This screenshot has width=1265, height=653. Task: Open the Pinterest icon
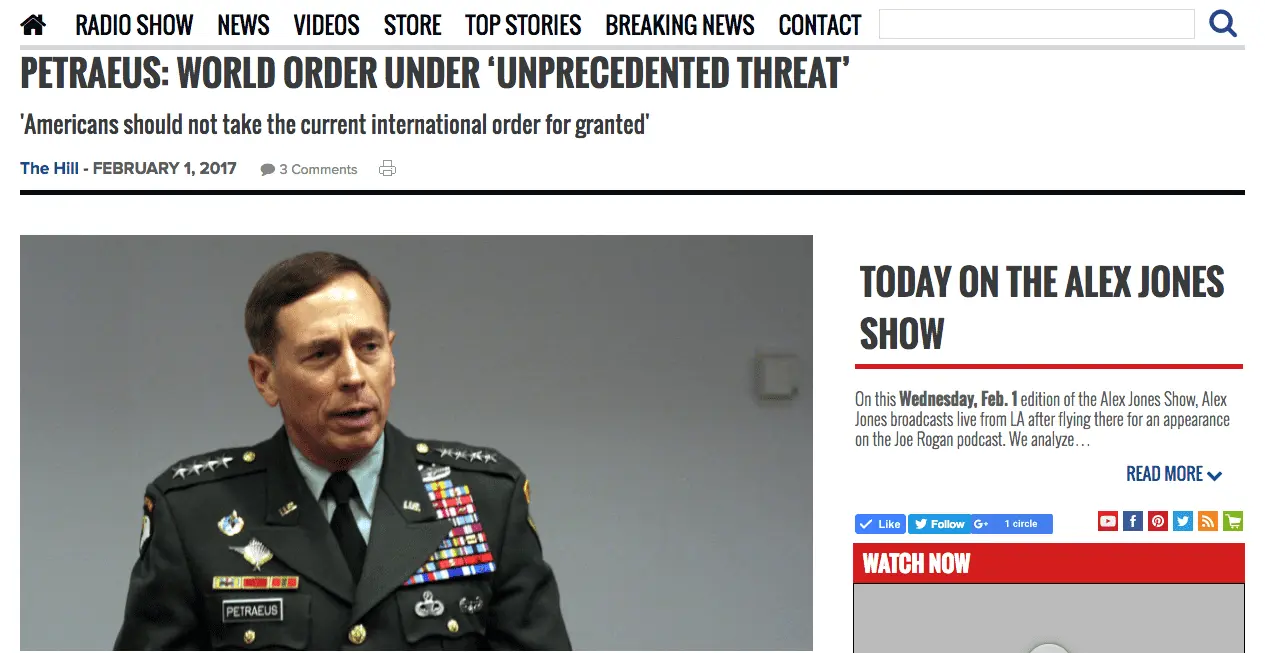(1158, 521)
